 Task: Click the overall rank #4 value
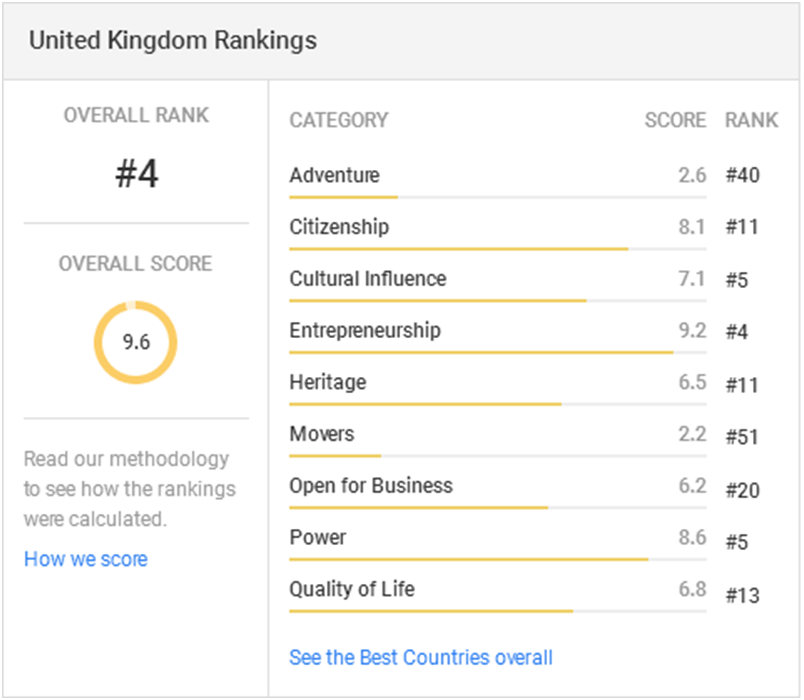tap(136, 175)
